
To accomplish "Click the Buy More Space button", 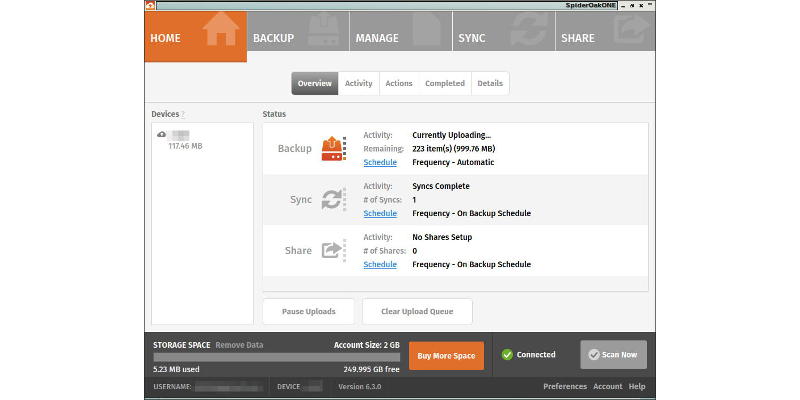I will (x=446, y=355).
